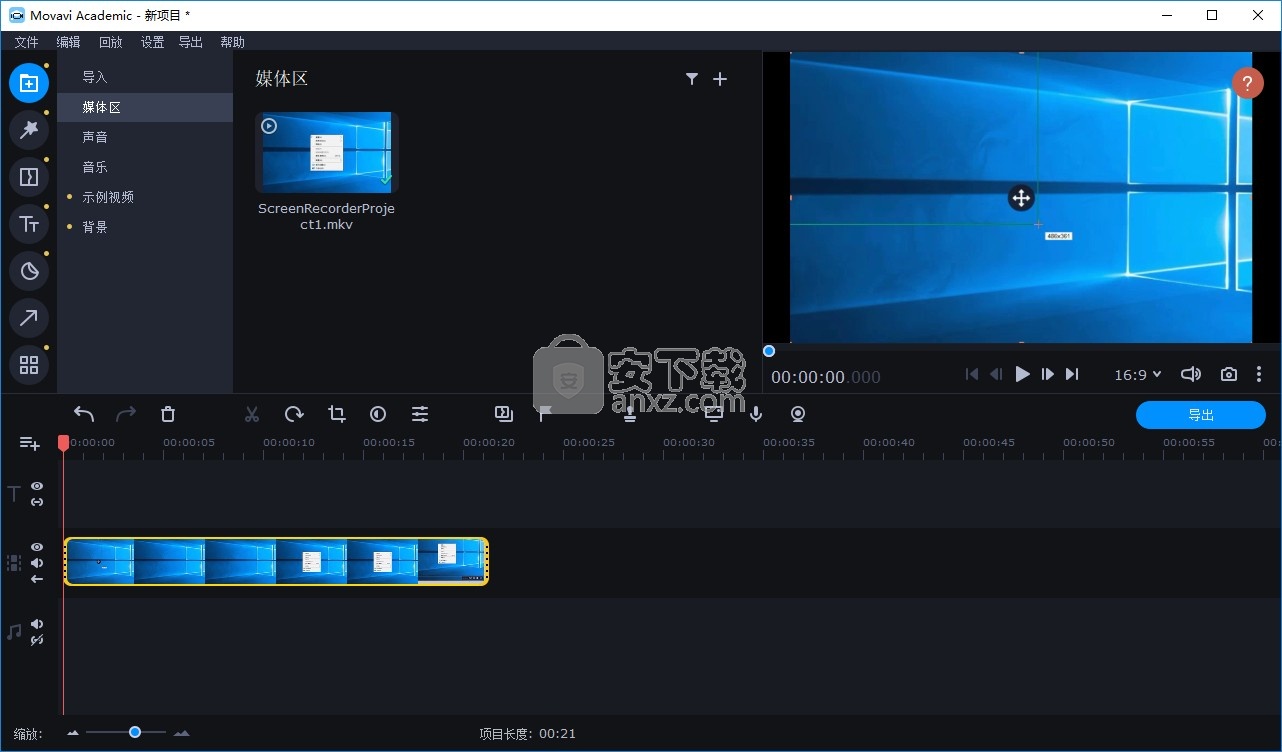The width and height of the screenshot is (1282, 752).
Task: Toggle visibility of the video track
Action: [x=37, y=547]
